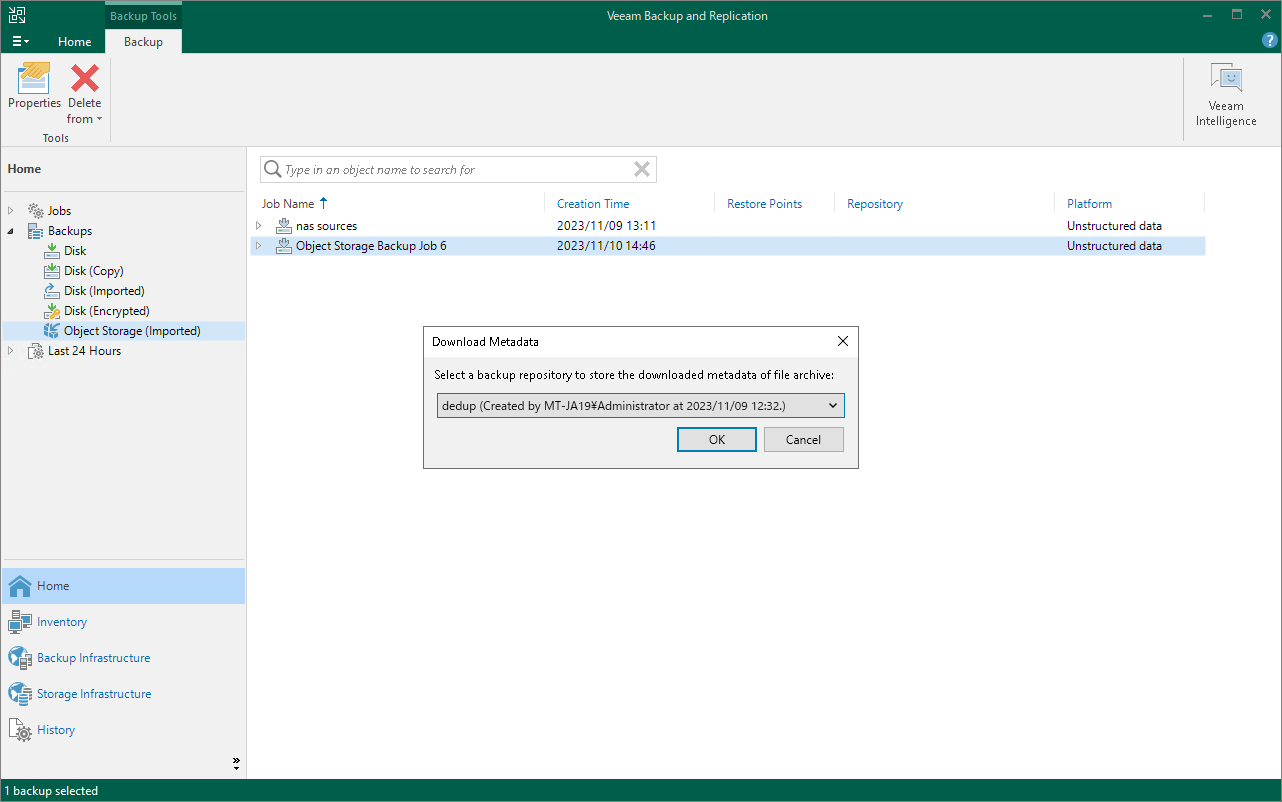Click in the object name search field
Image resolution: width=1282 pixels, height=802 pixels.
coord(450,169)
